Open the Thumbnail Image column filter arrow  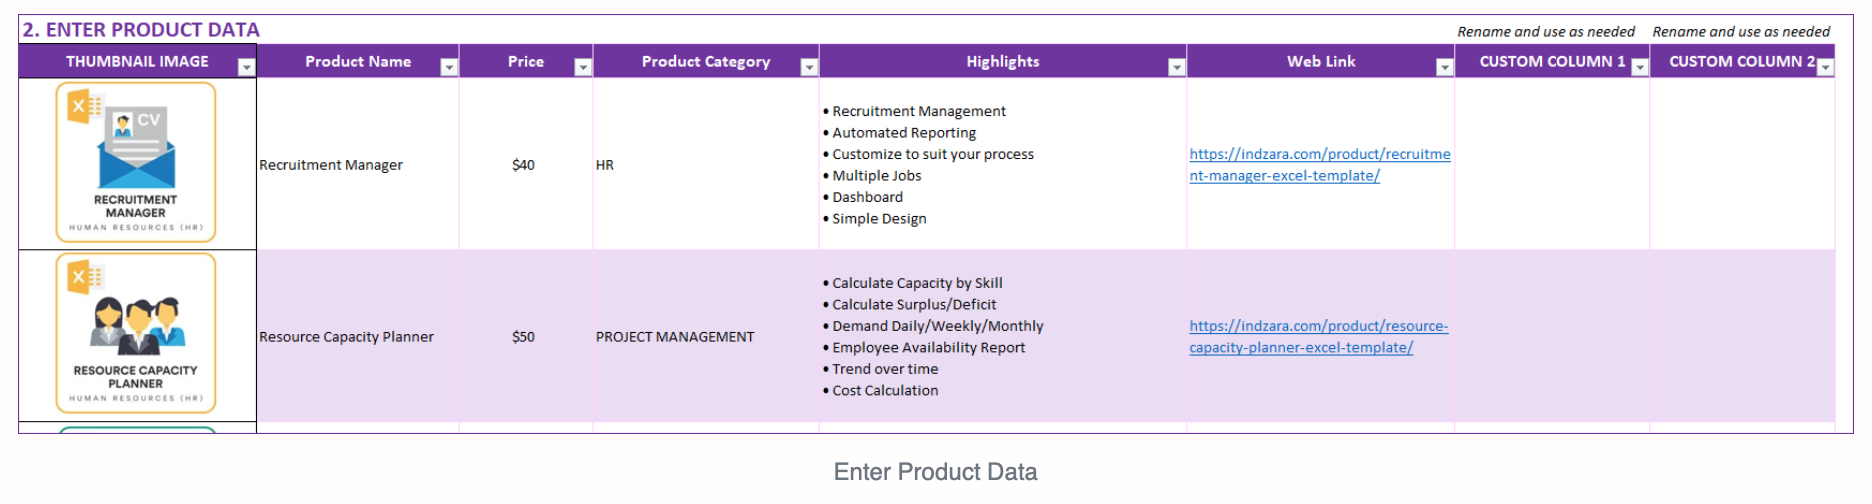pyautogui.click(x=246, y=67)
